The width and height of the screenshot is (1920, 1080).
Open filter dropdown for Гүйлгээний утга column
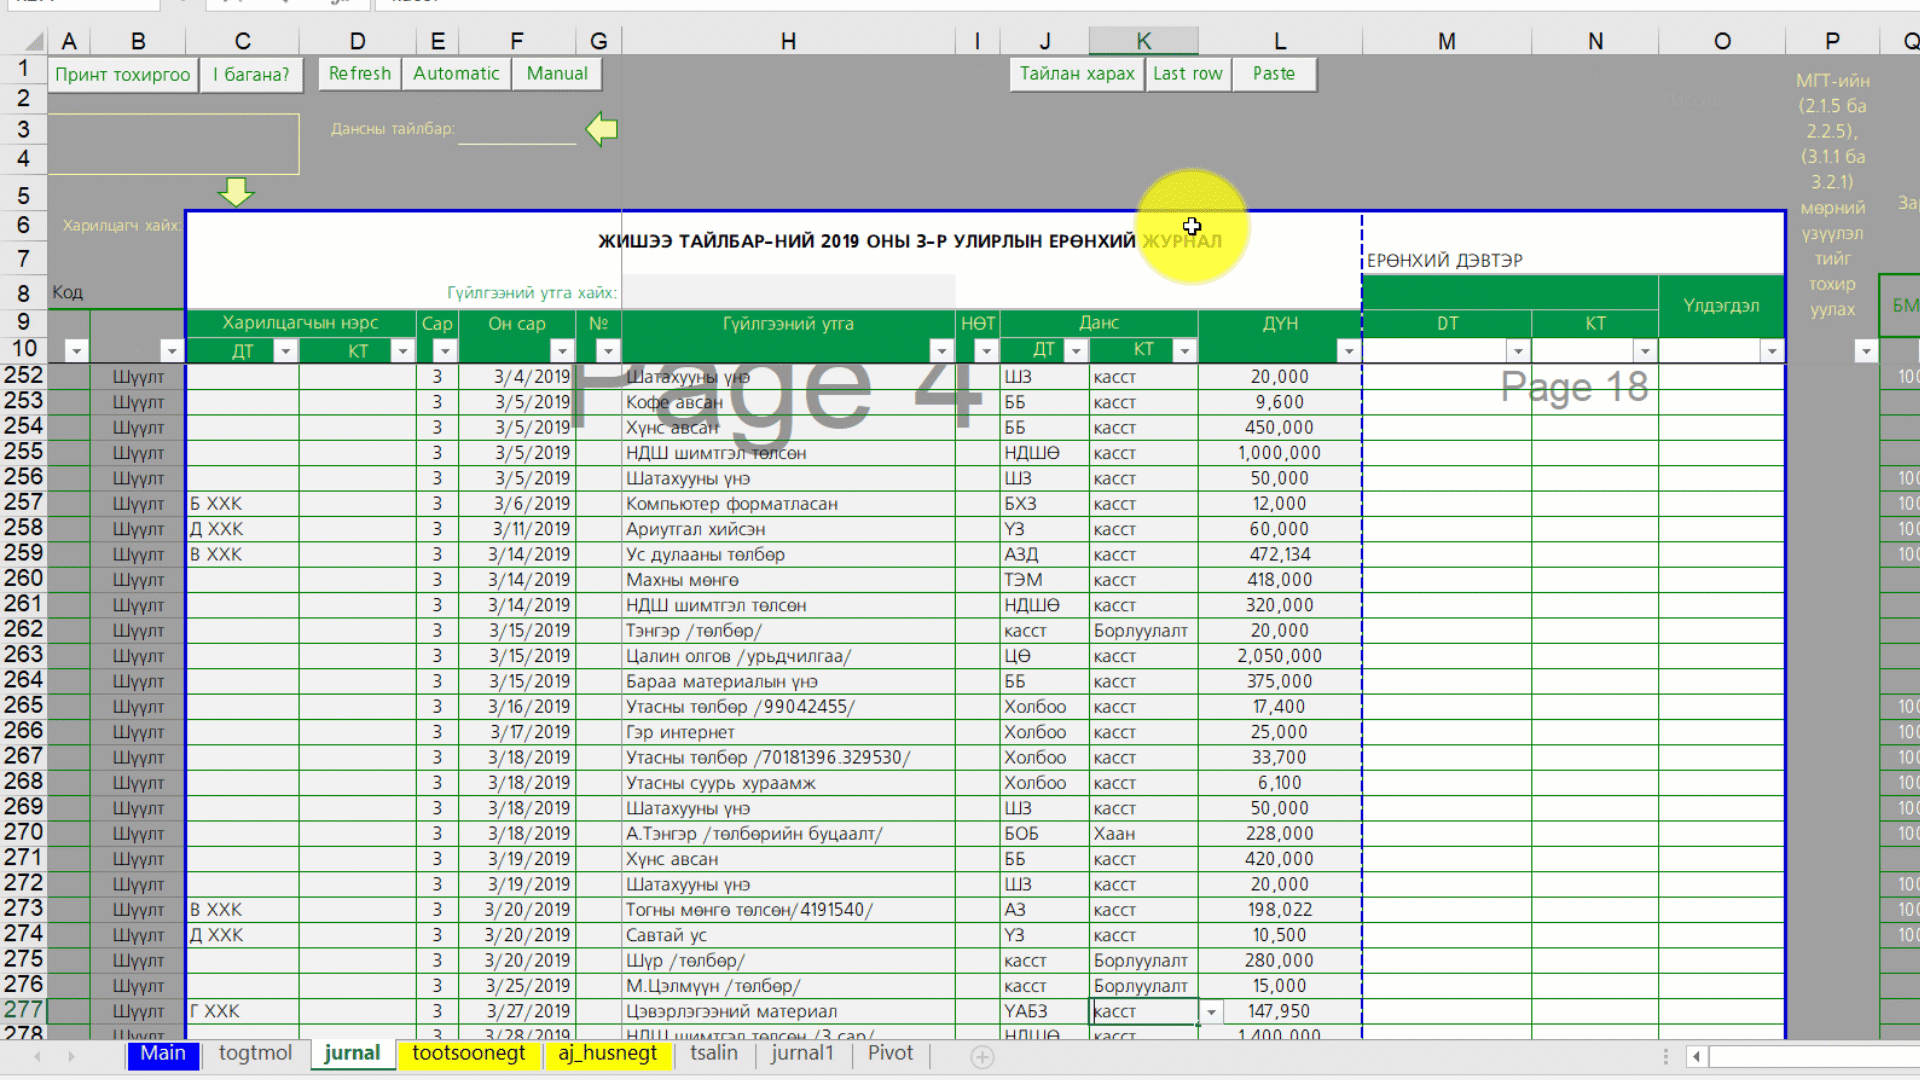point(941,351)
